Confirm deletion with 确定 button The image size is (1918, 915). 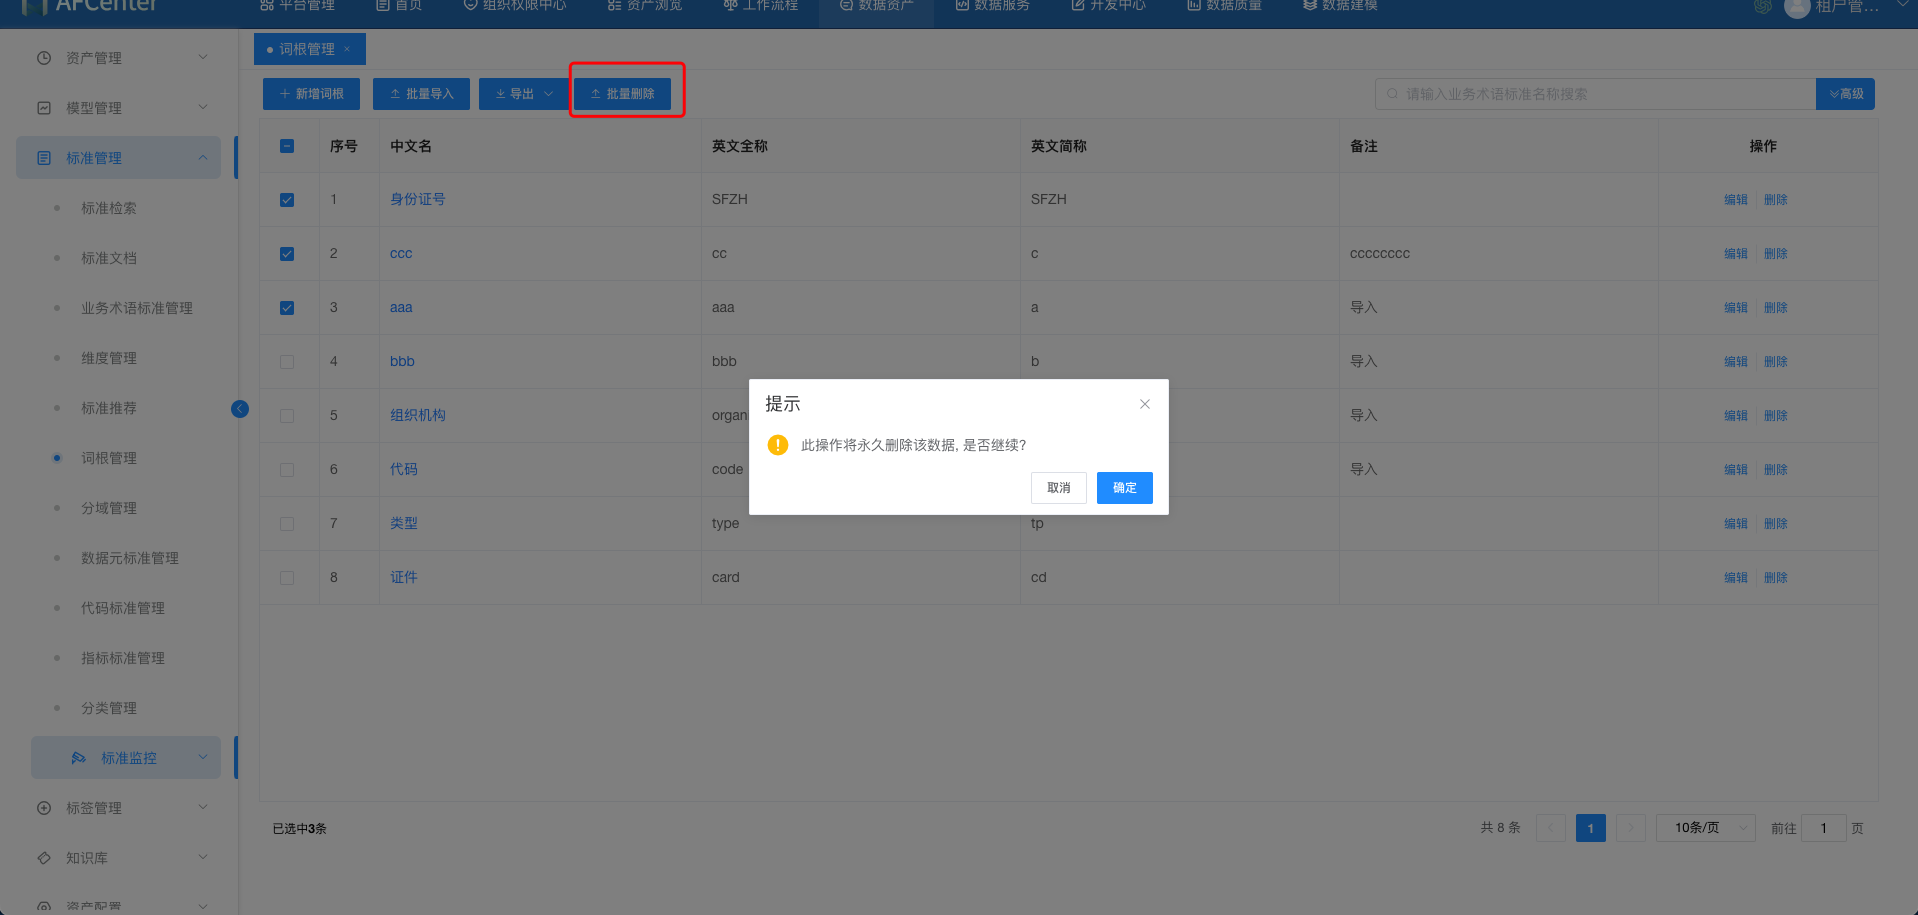(x=1124, y=488)
